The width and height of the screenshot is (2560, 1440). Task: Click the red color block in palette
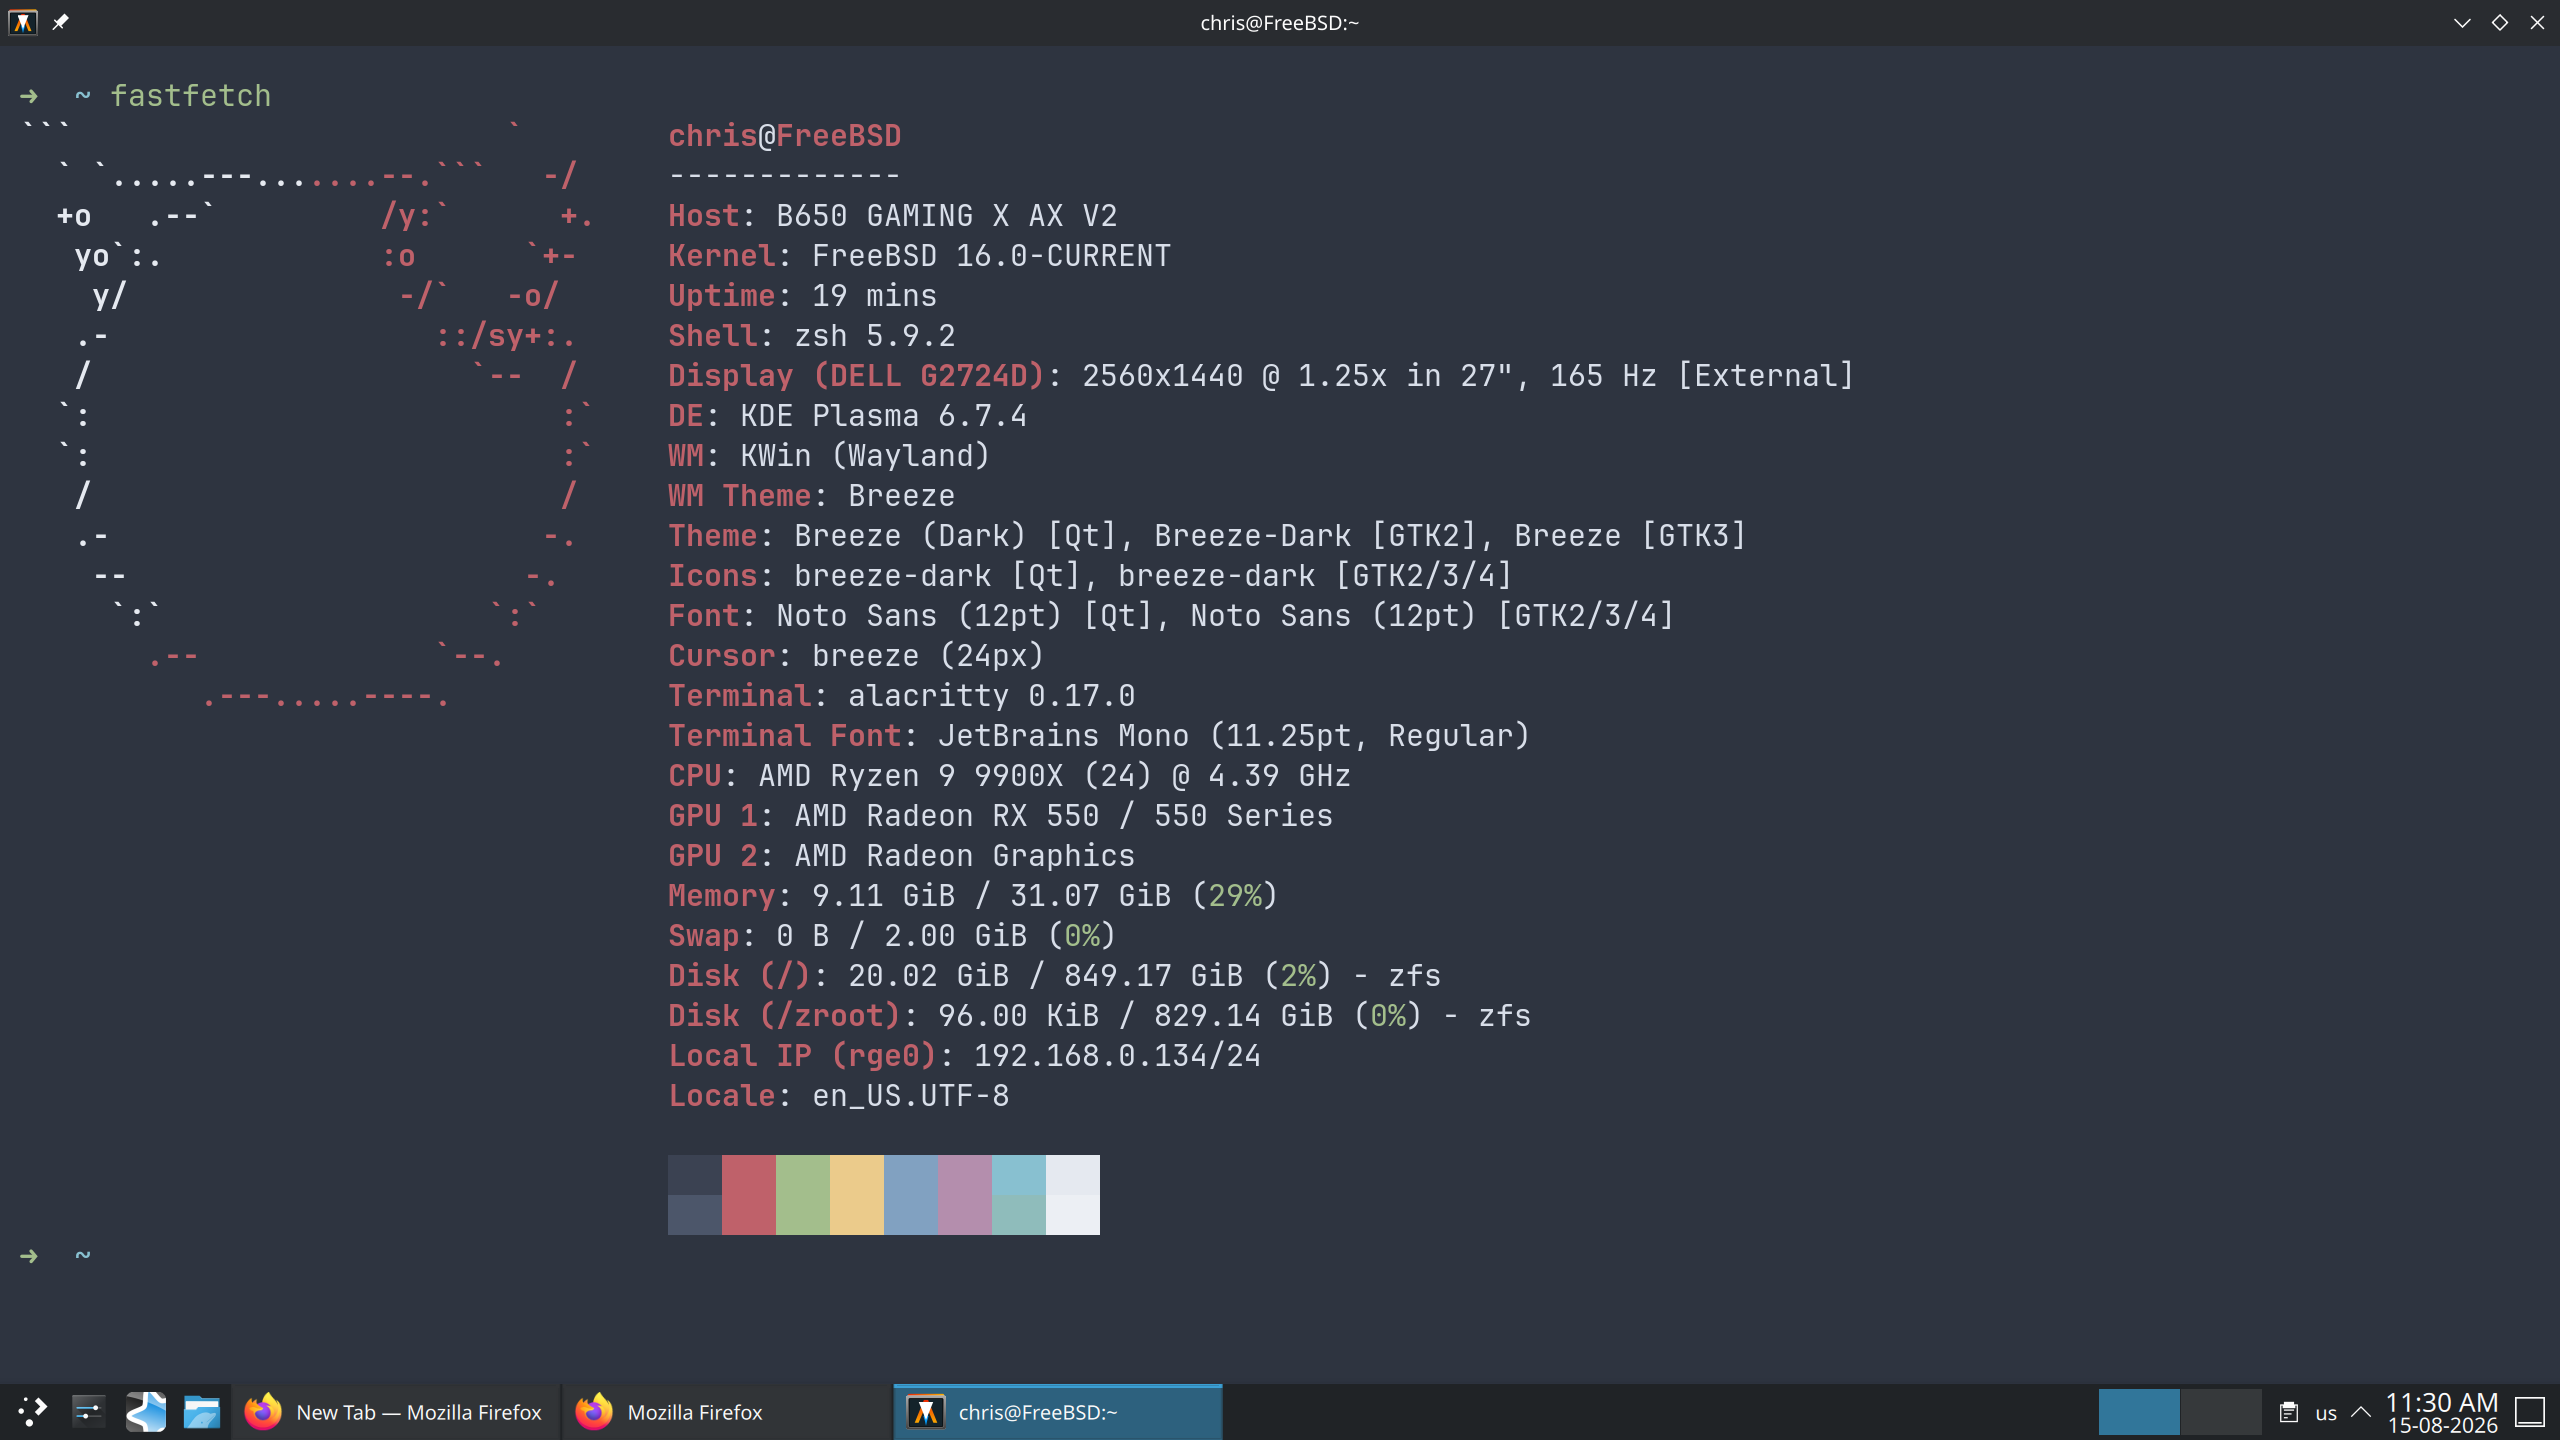point(749,1195)
